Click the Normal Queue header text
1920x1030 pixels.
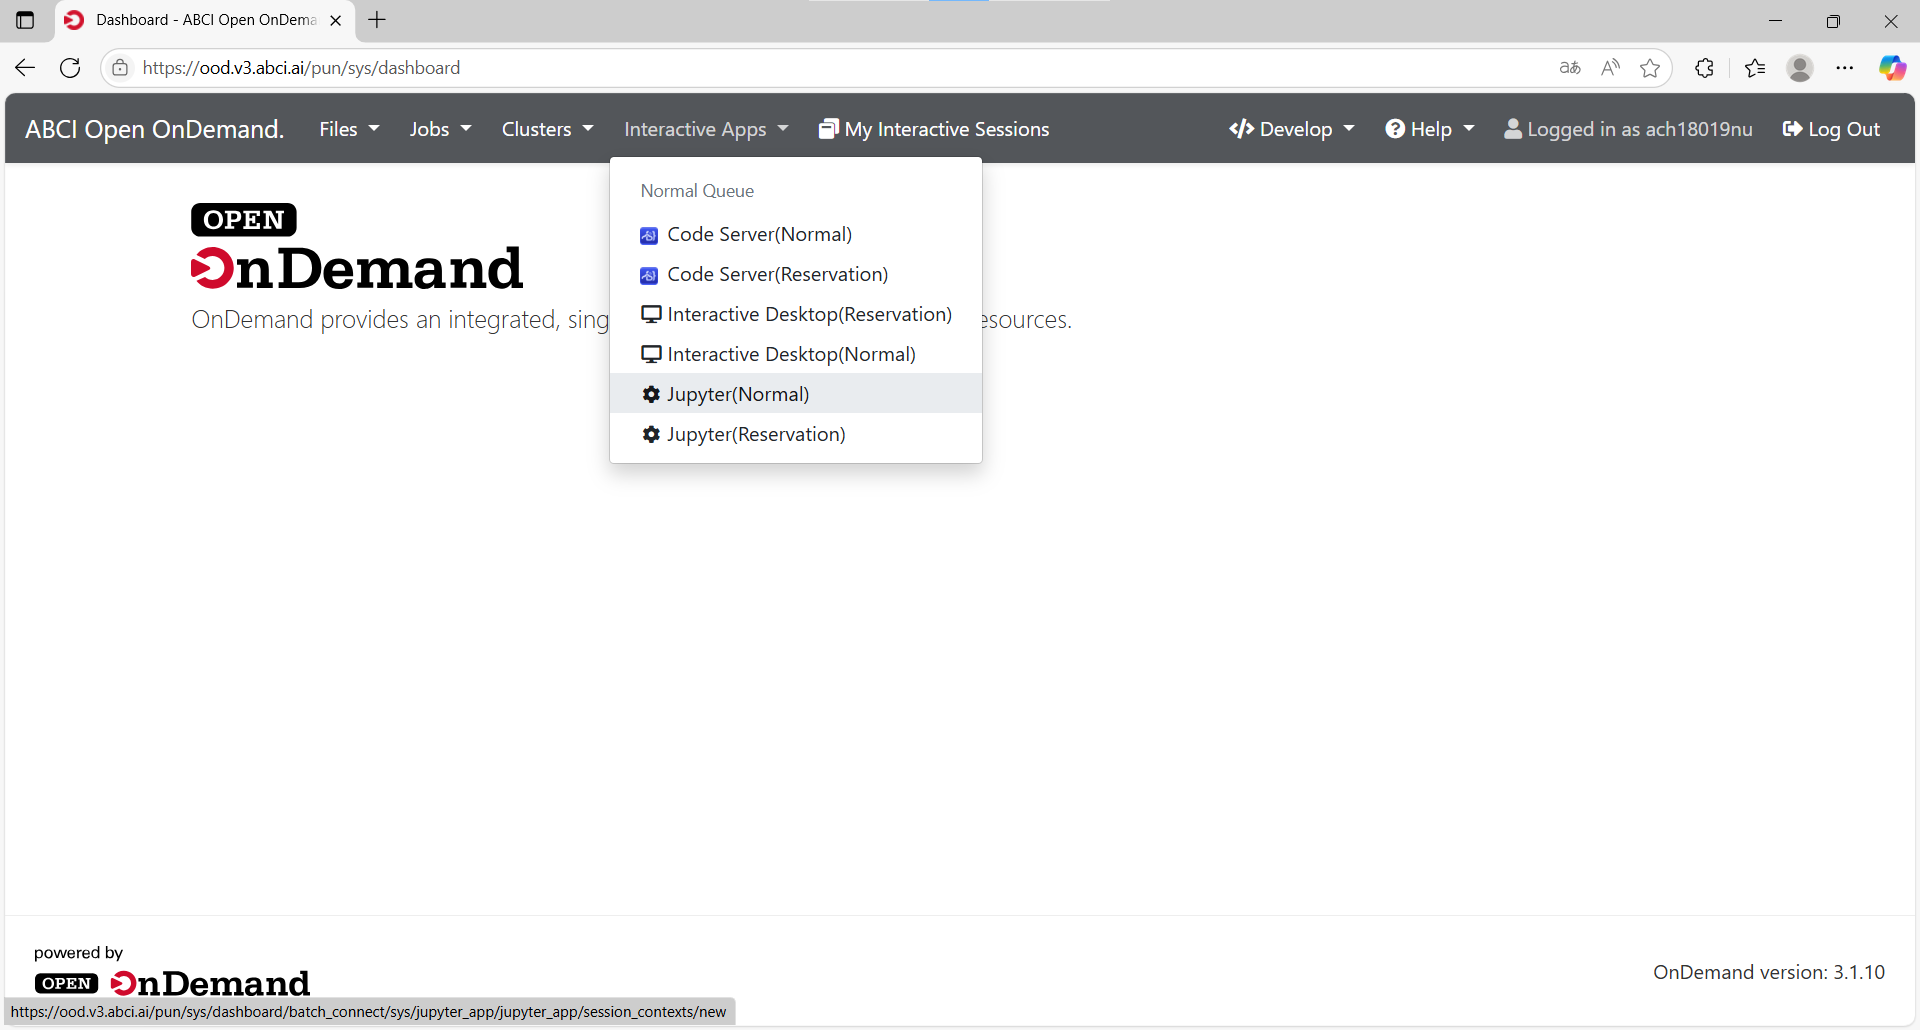click(x=697, y=191)
